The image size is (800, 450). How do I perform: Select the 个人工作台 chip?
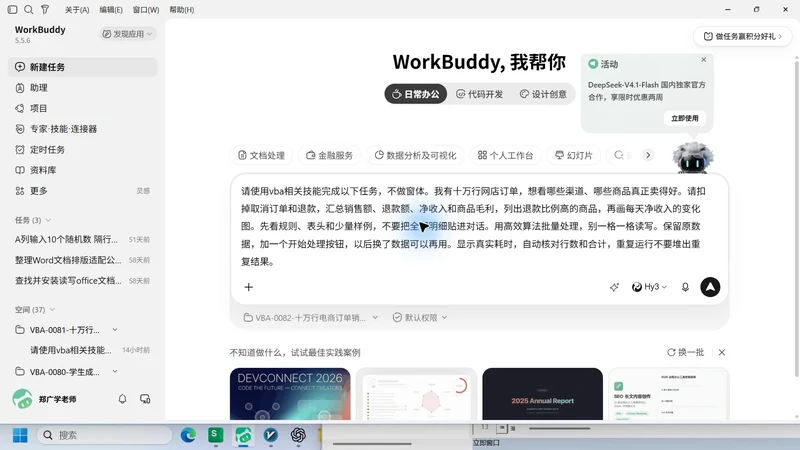(x=506, y=155)
